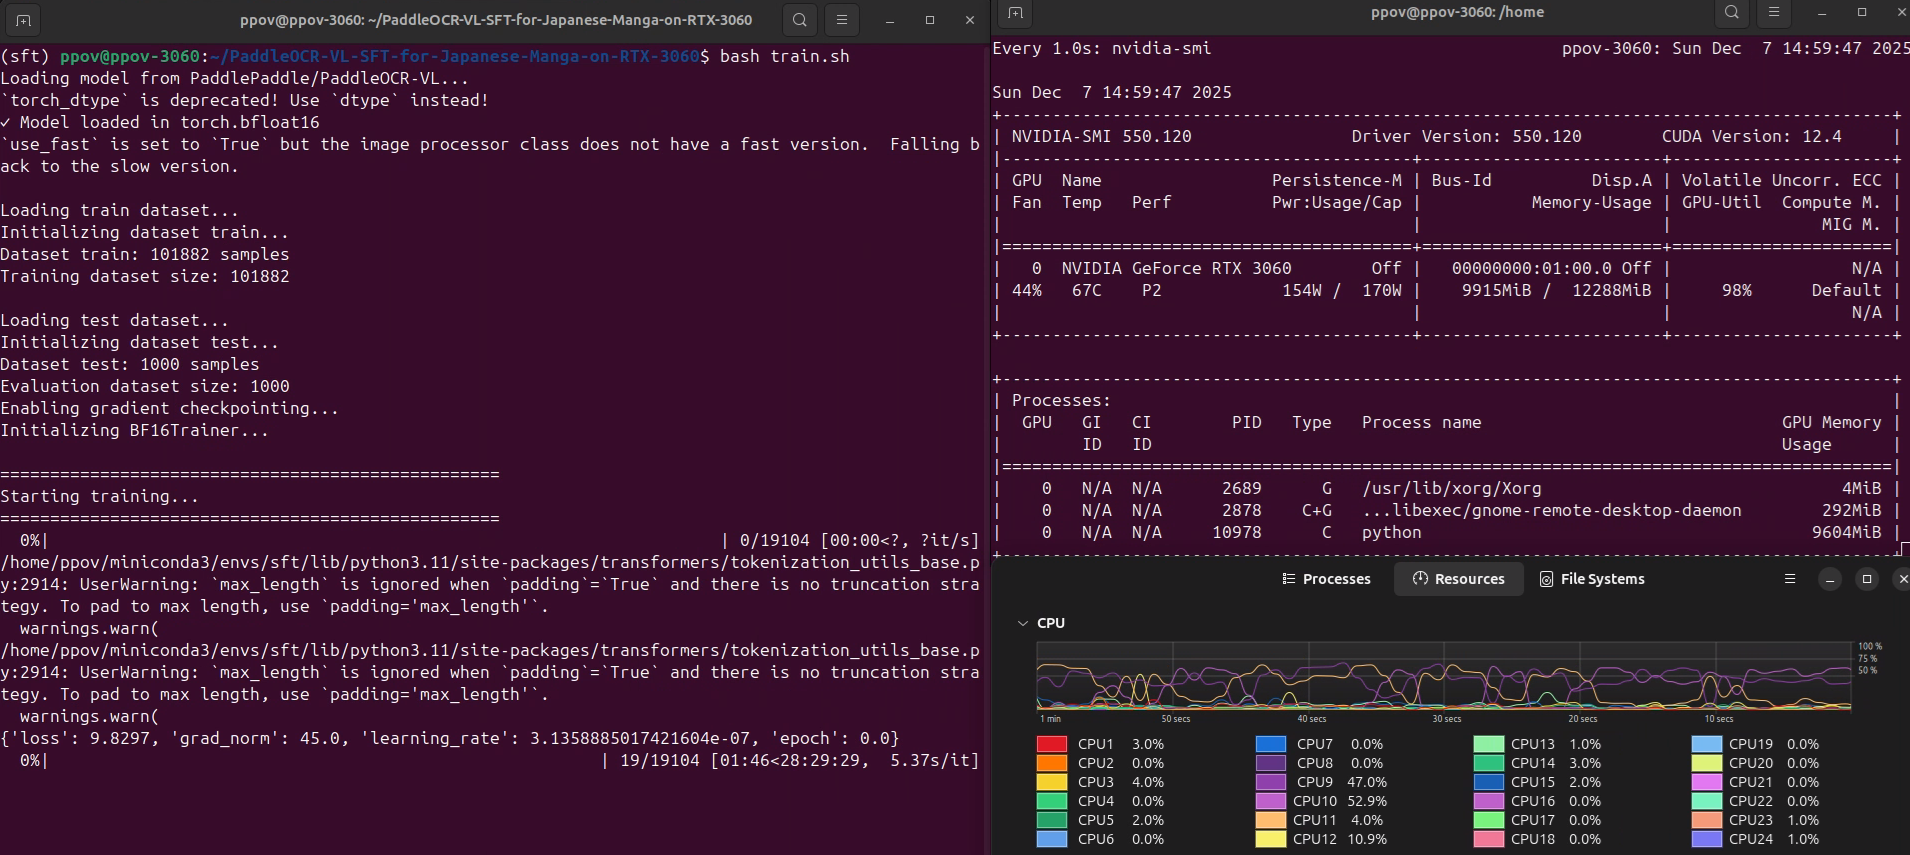The image size is (1910, 855).
Task: Click the CPU10 color swatch
Action: pyautogui.click(x=1270, y=801)
